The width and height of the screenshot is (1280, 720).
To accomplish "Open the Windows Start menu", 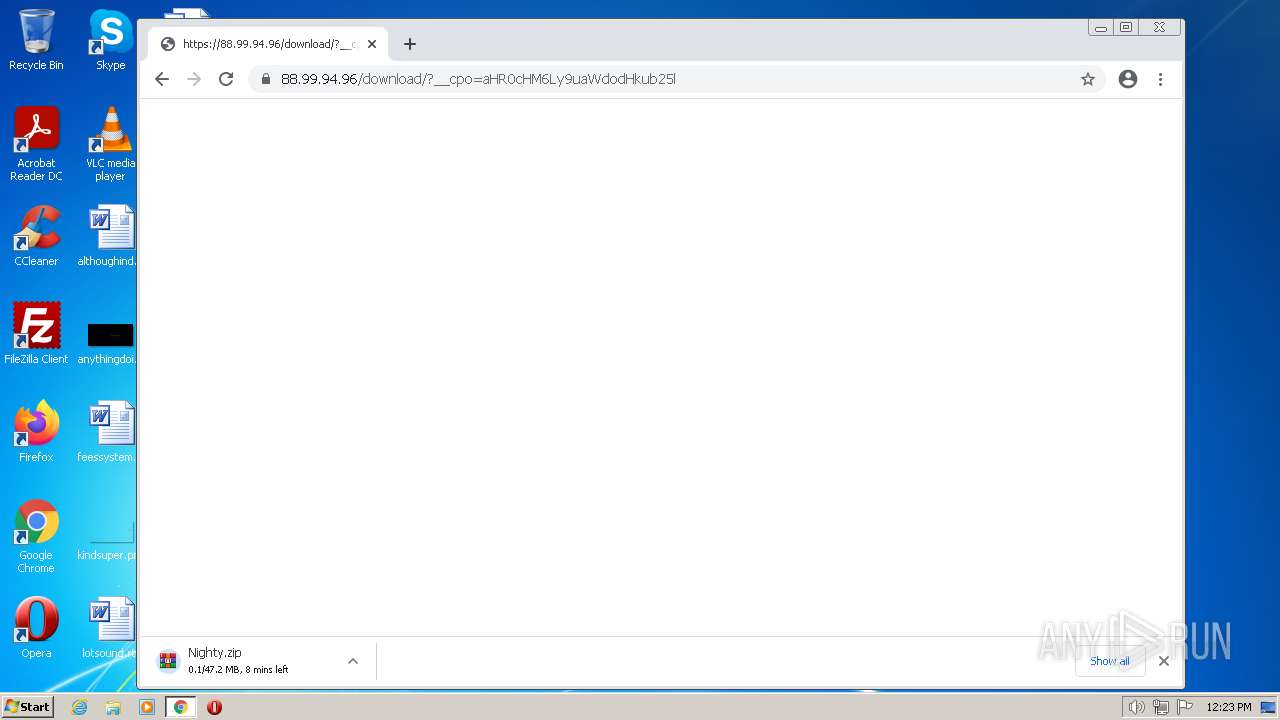I will coord(27,707).
